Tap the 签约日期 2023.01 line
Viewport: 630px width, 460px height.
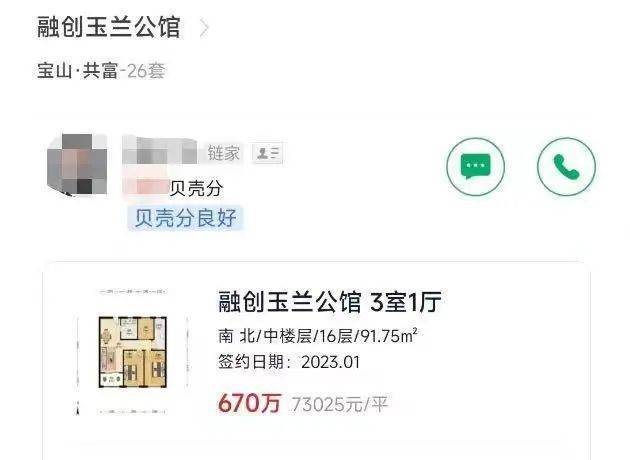coord(289,362)
